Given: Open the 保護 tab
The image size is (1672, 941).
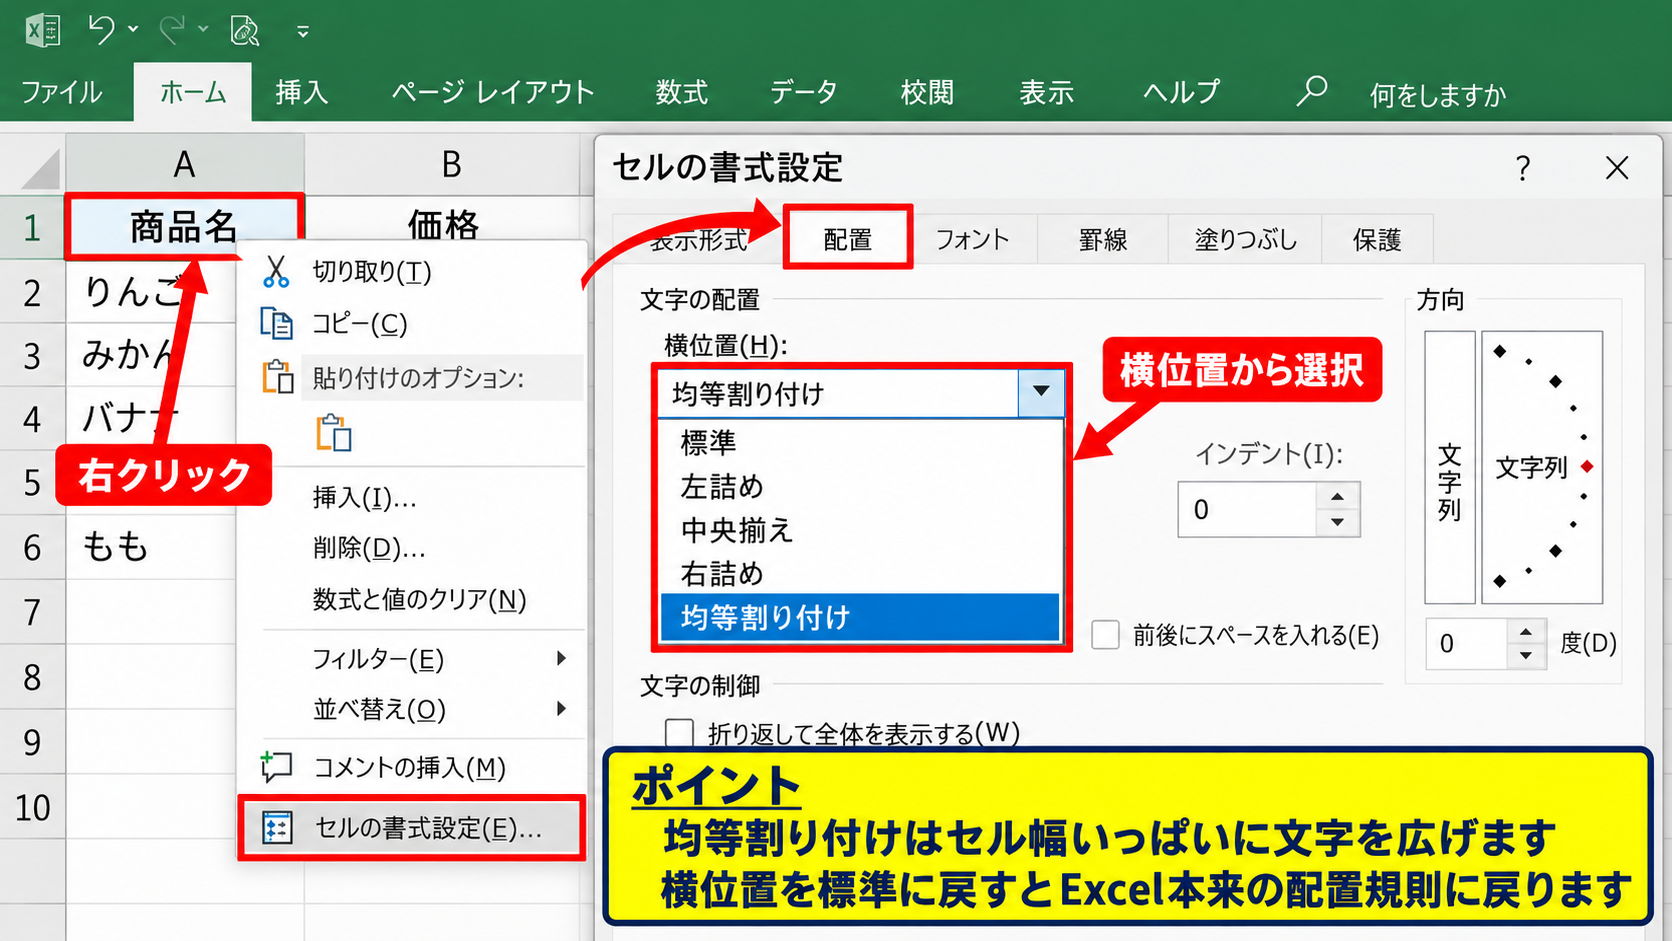Looking at the screenshot, I should pos(1377,239).
